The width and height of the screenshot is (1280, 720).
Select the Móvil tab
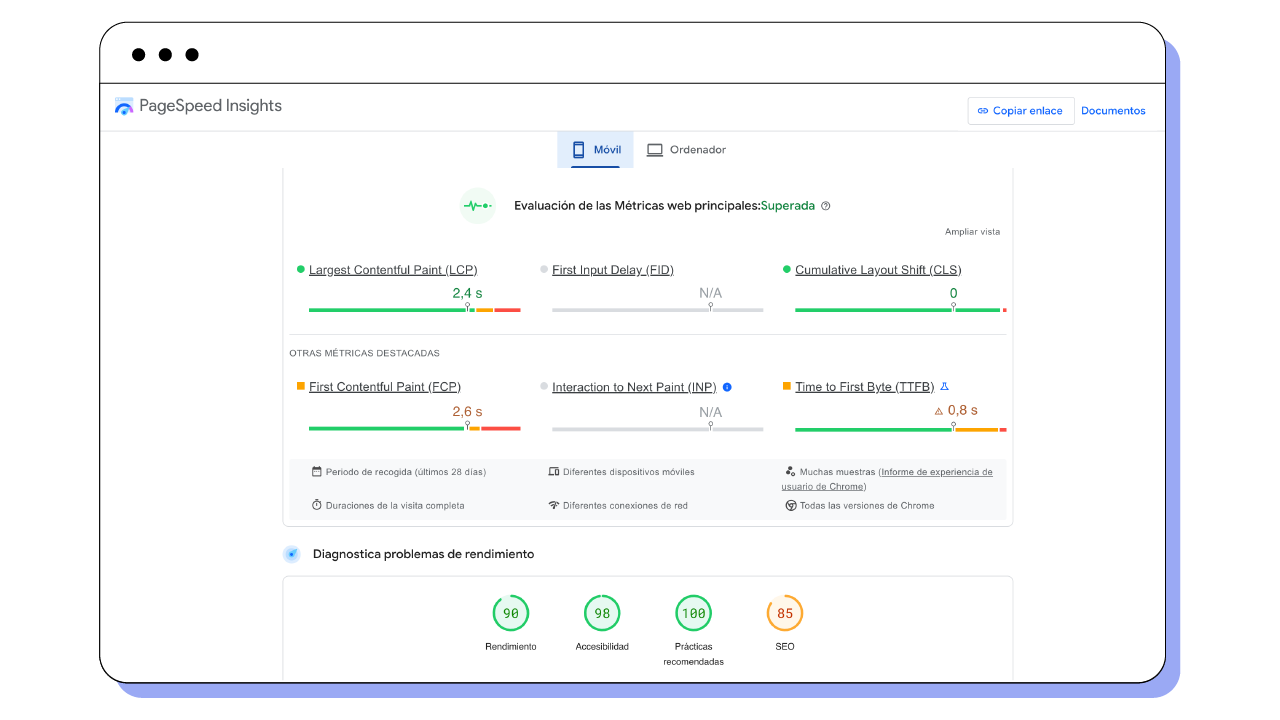tap(595, 149)
